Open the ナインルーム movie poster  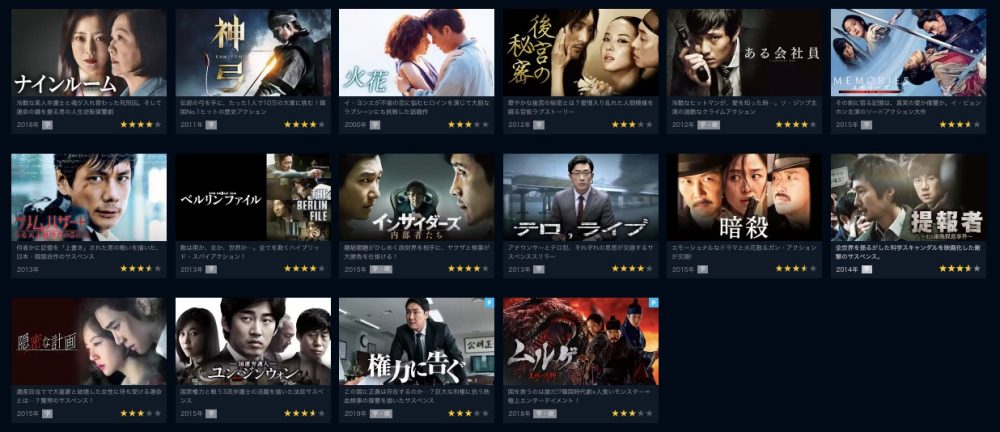point(89,52)
